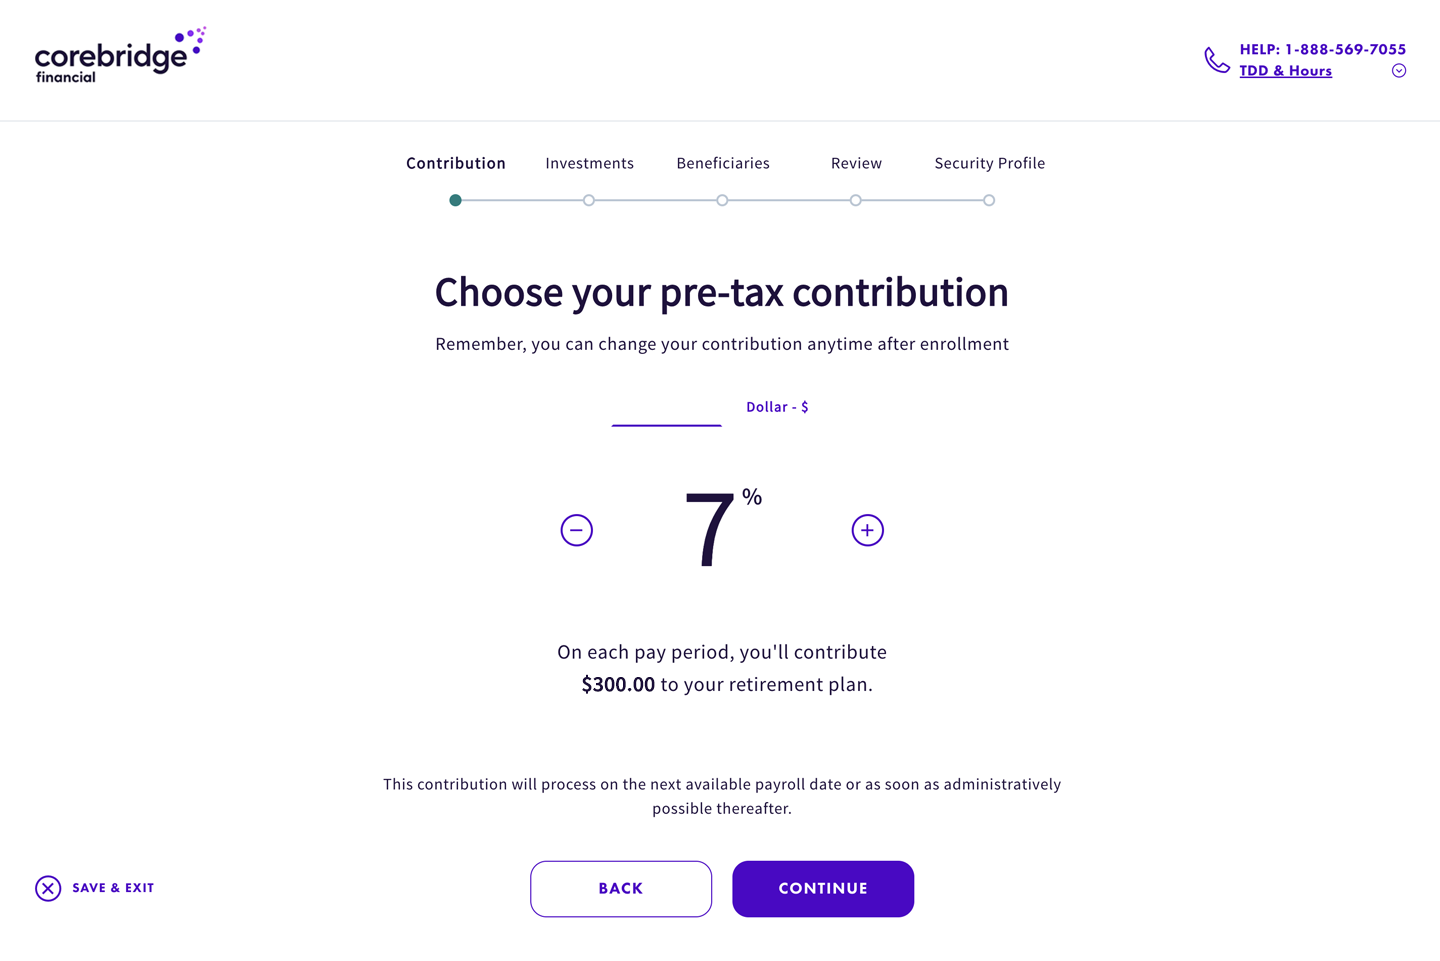
Task: Decrease contribution with the minus icon
Action: (577, 530)
